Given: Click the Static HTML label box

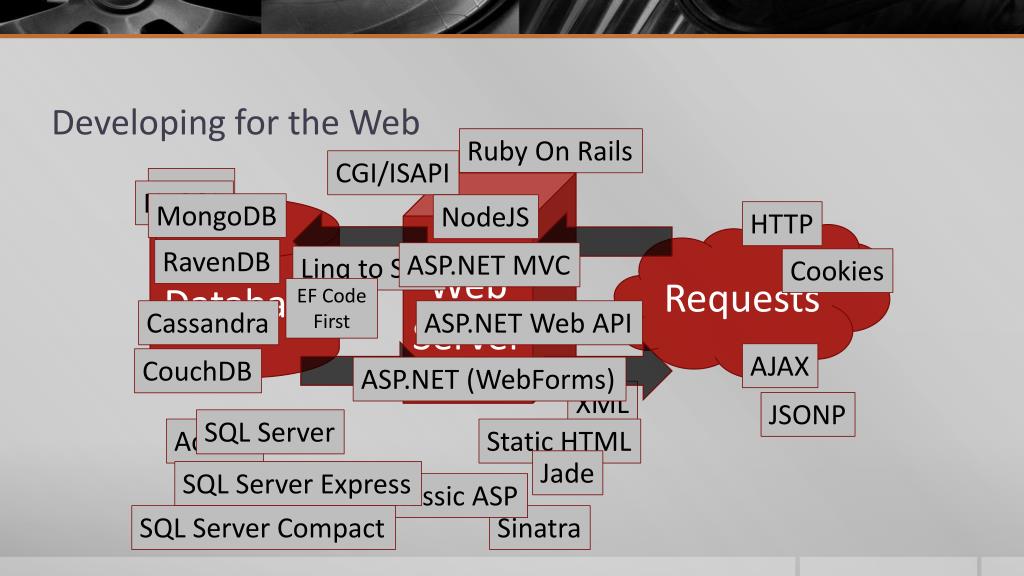Looking at the screenshot, I should [559, 441].
